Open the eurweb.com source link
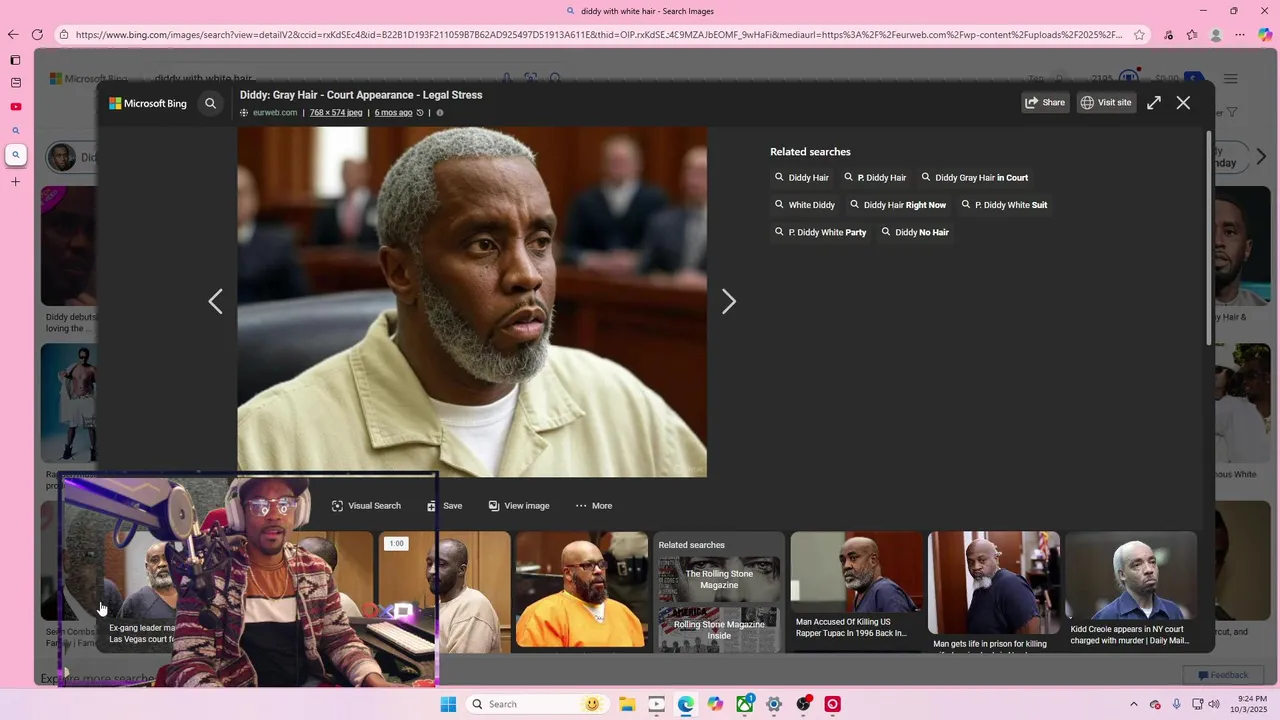This screenshot has width=1280, height=720. click(x=275, y=113)
